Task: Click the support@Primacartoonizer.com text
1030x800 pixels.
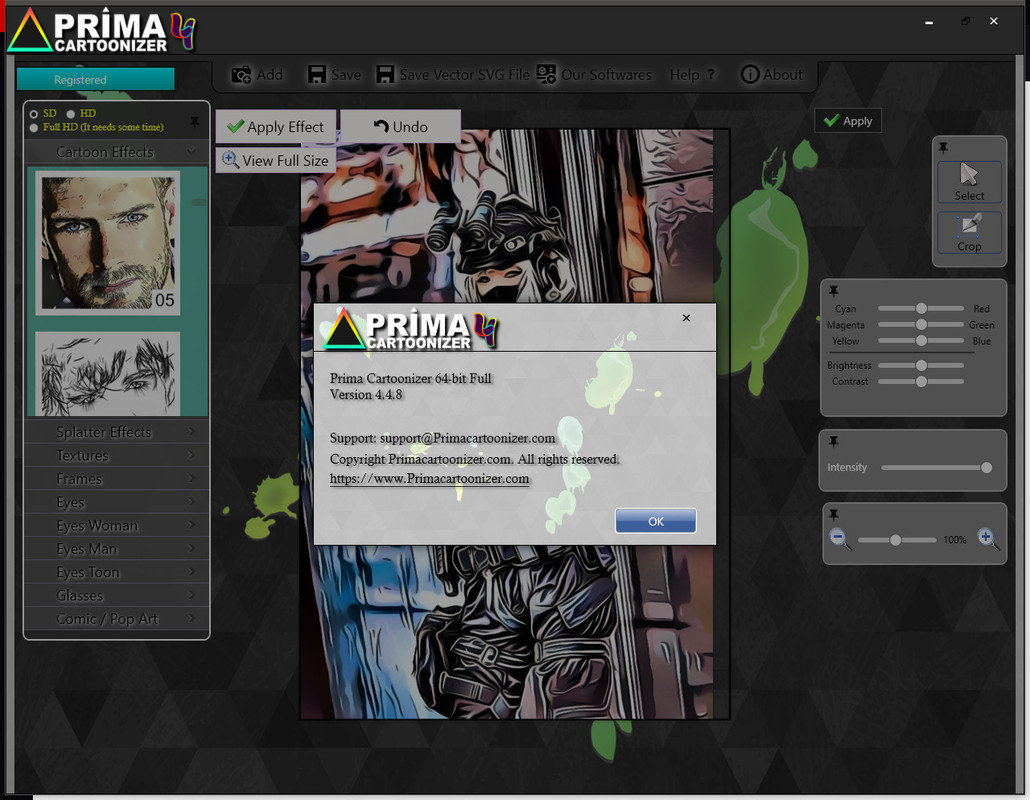Action: coord(468,438)
